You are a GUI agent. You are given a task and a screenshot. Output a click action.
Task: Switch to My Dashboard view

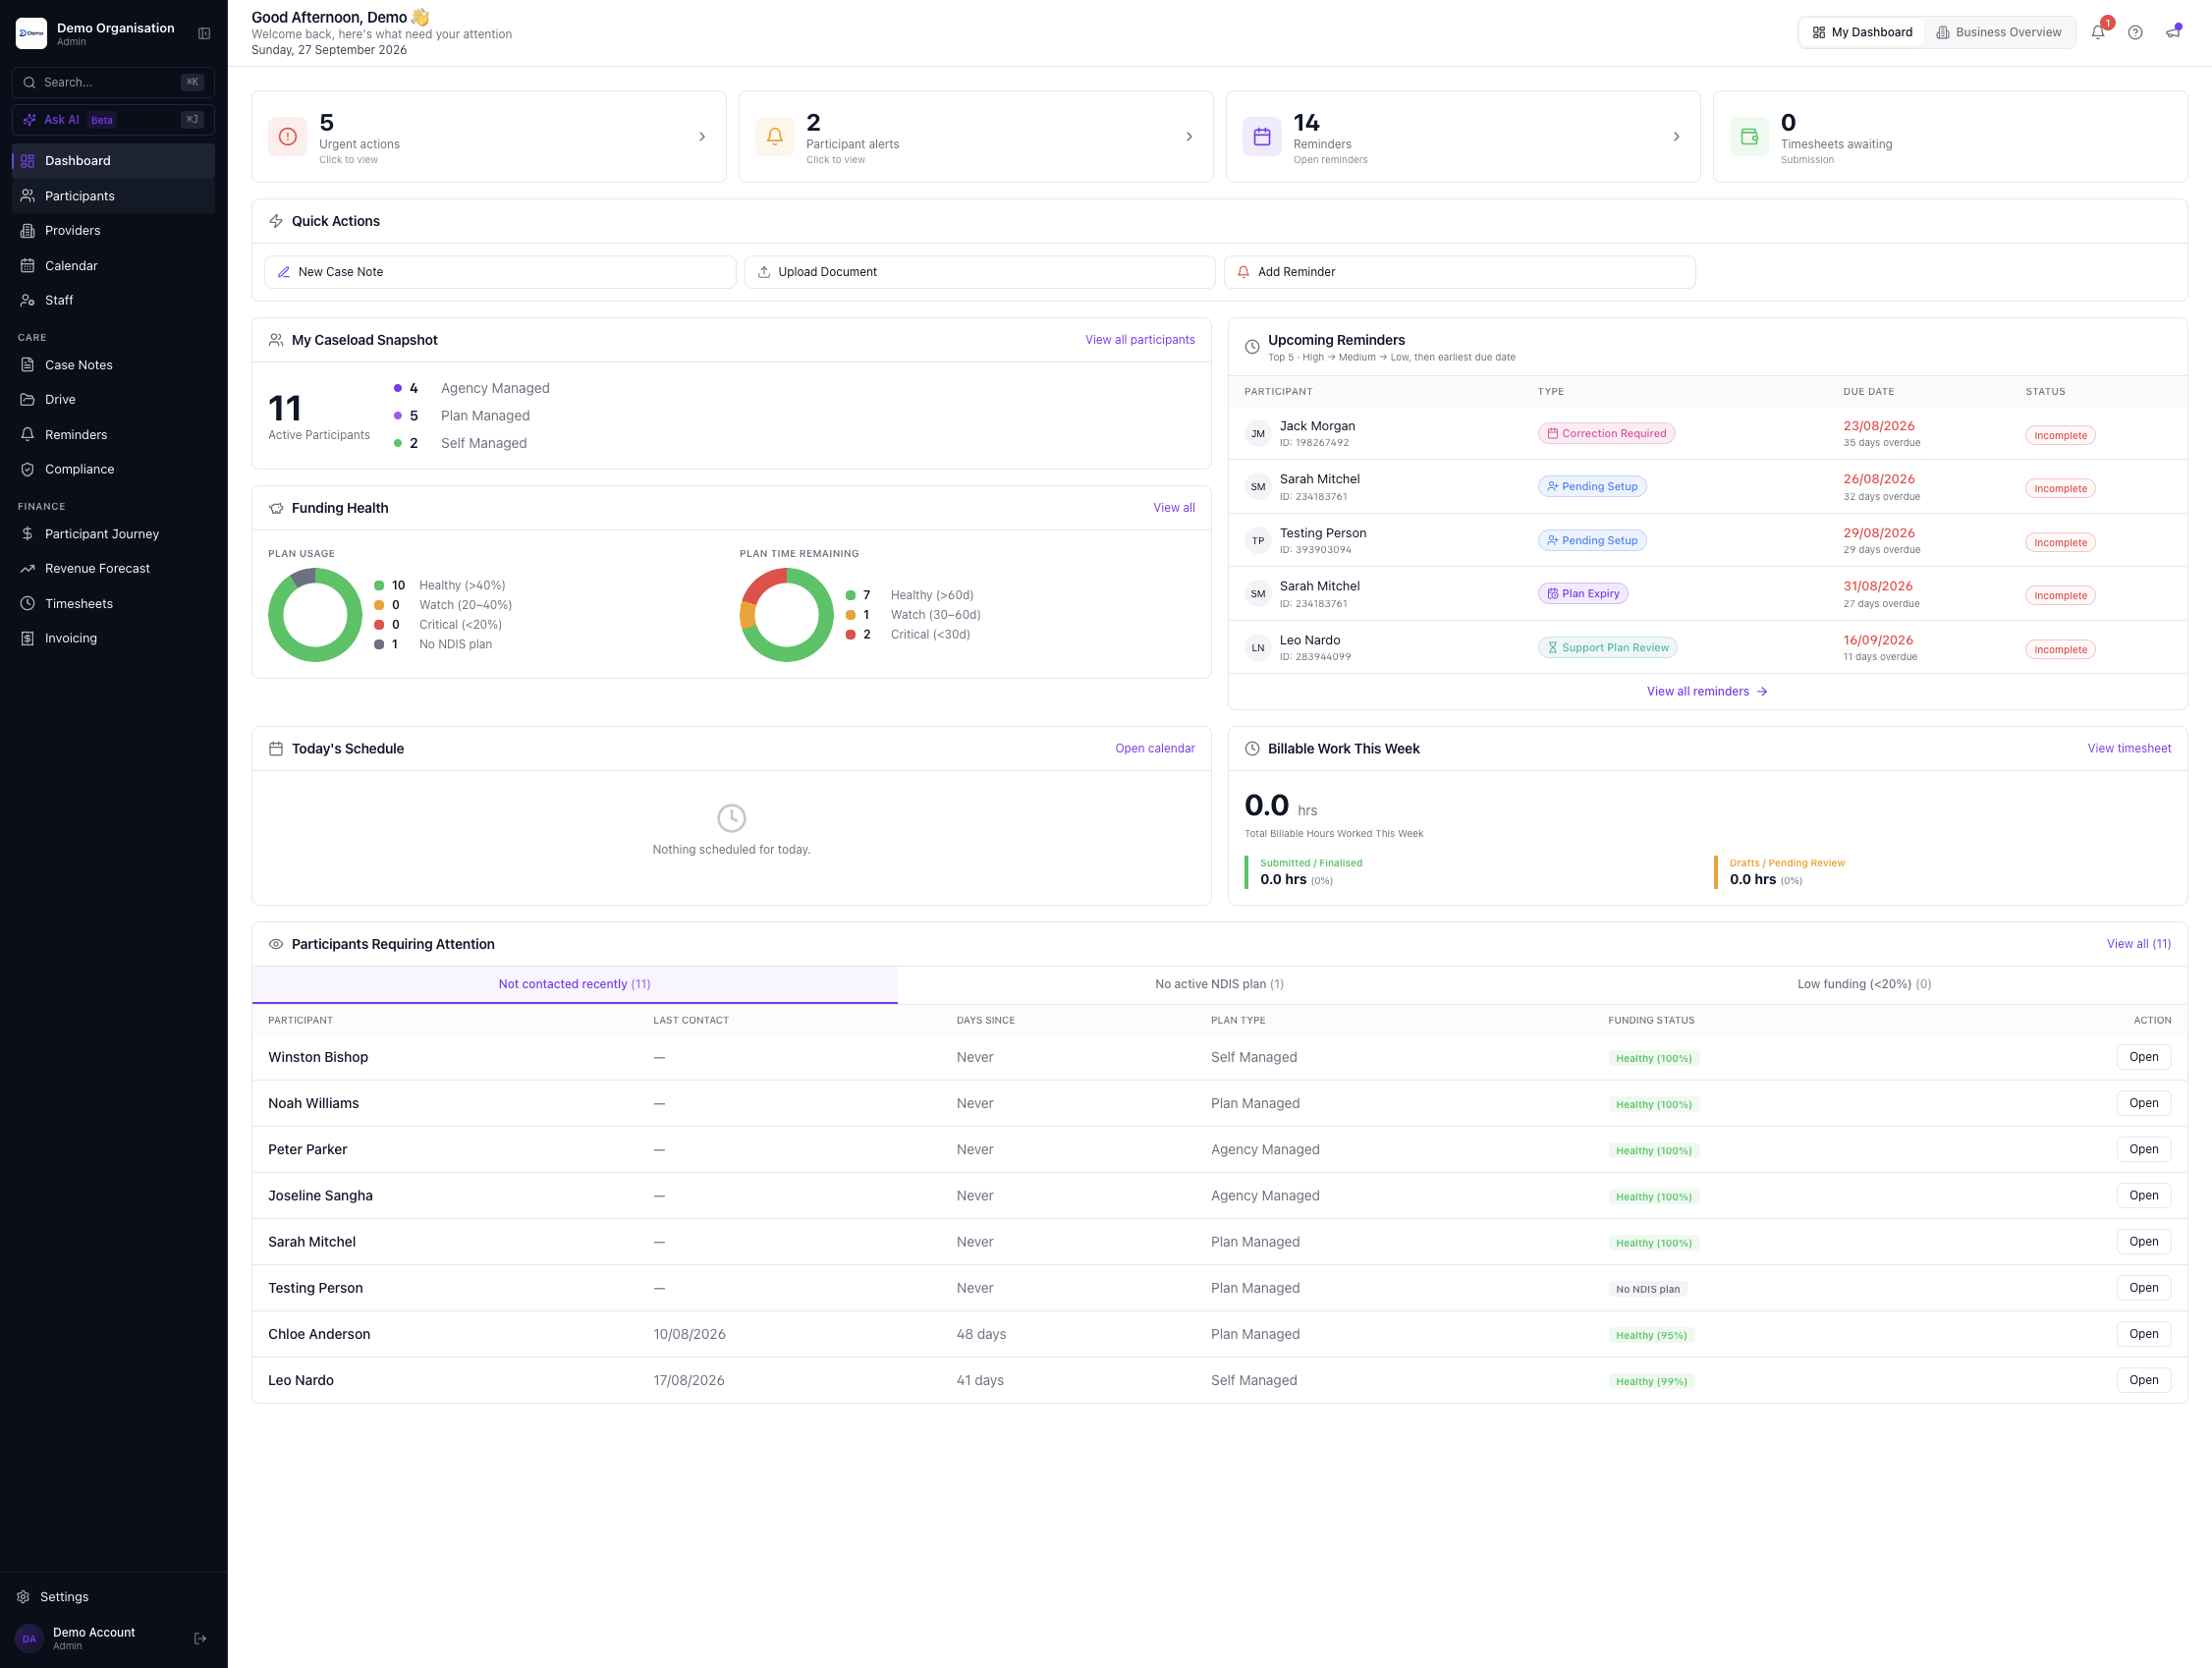click(x=1862, y=32)
